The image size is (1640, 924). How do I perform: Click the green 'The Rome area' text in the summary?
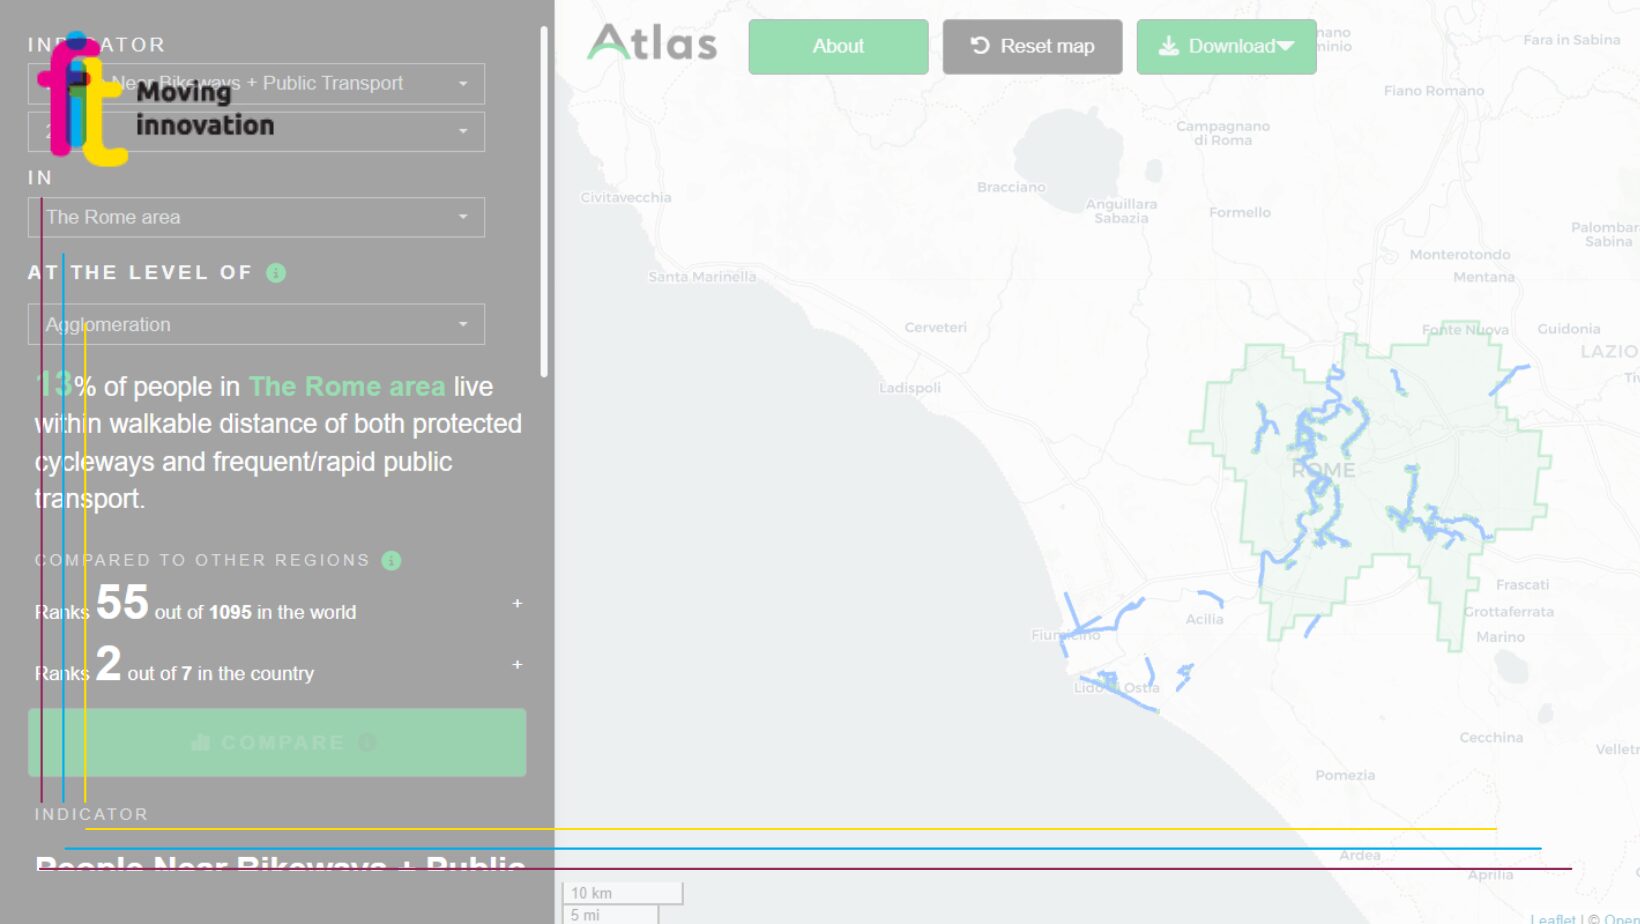[347, 387]
